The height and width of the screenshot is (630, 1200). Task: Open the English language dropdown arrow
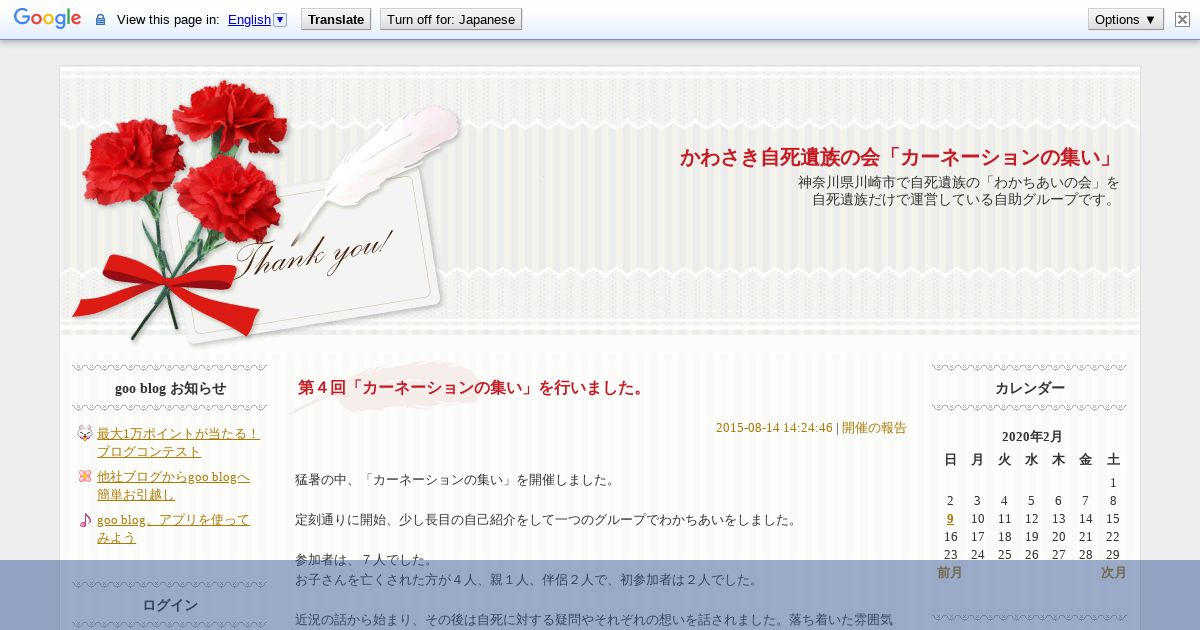coord(280,19)
